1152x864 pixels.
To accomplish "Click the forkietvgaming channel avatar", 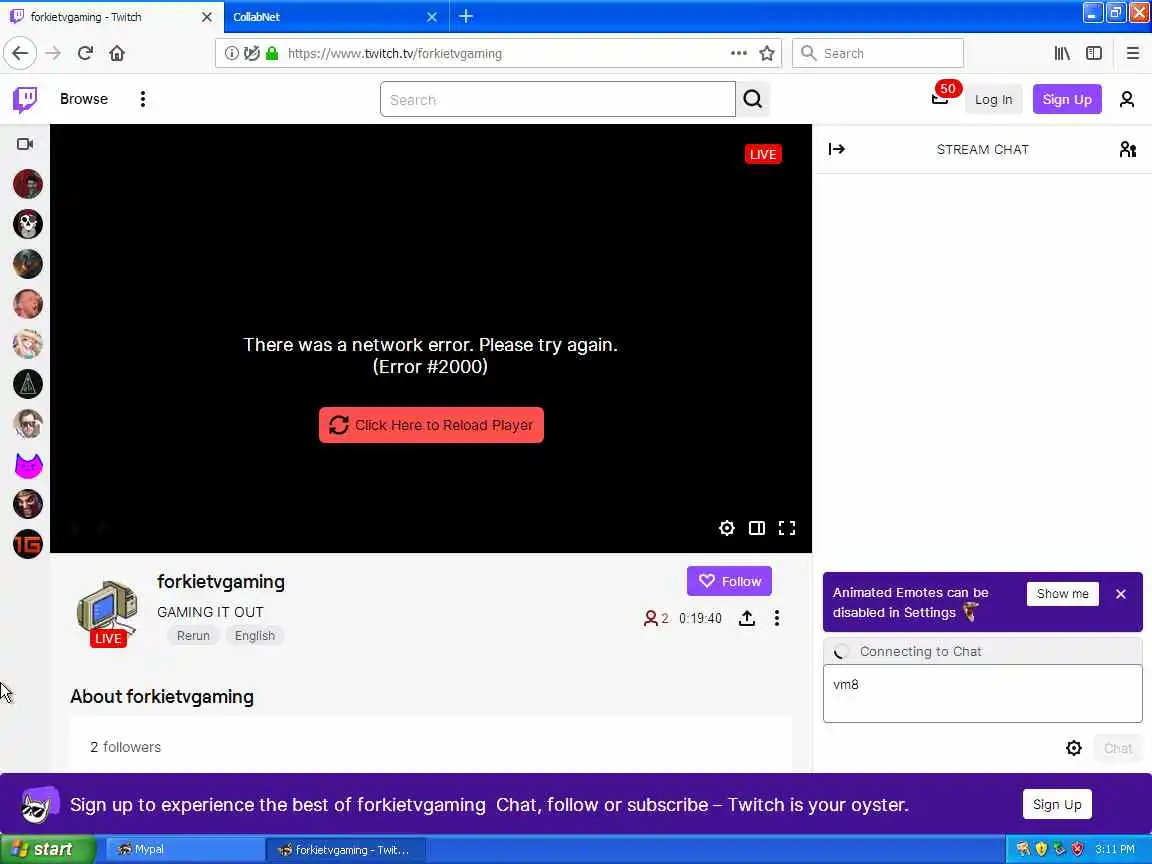I will 107,611.
